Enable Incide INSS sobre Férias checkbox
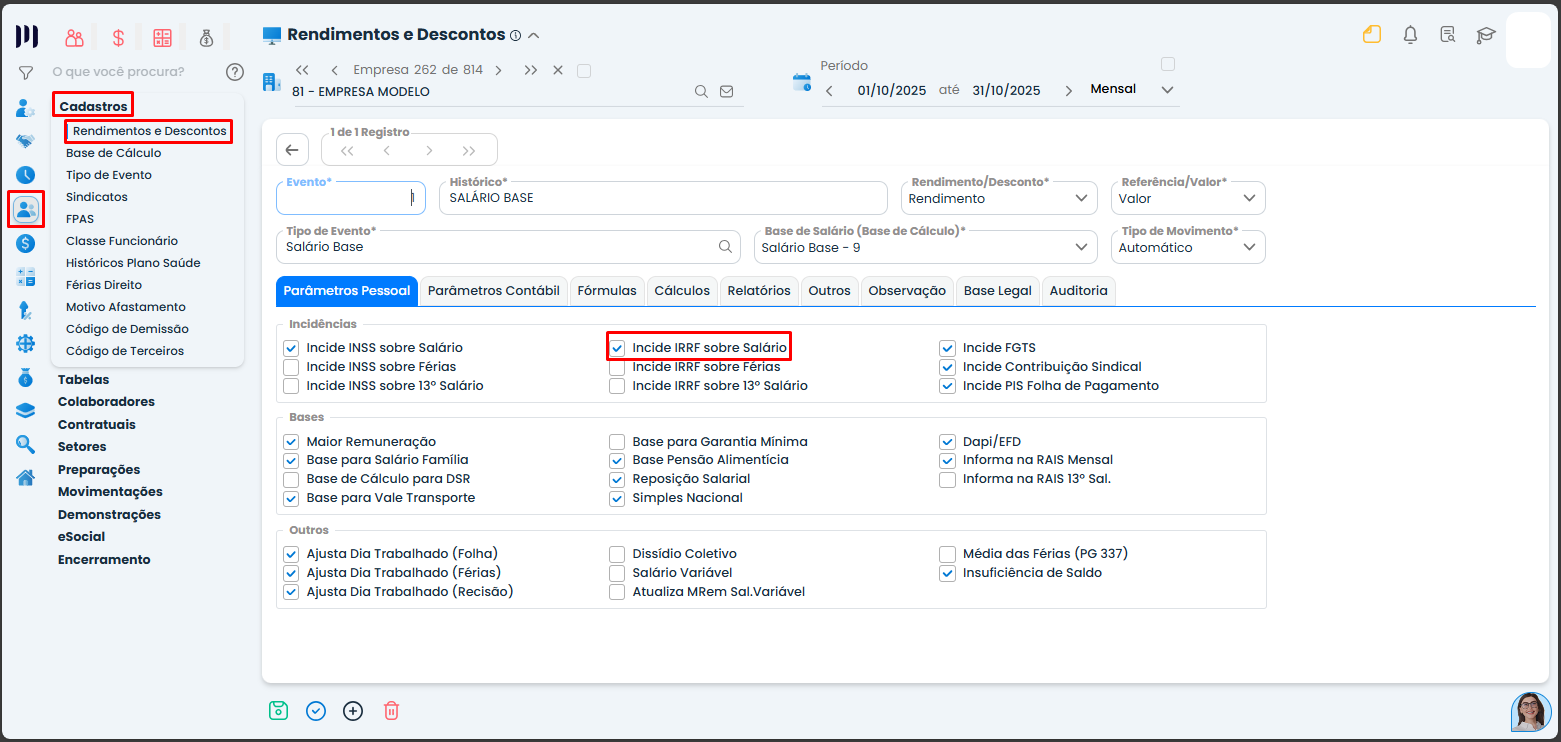 coord(291,367)
